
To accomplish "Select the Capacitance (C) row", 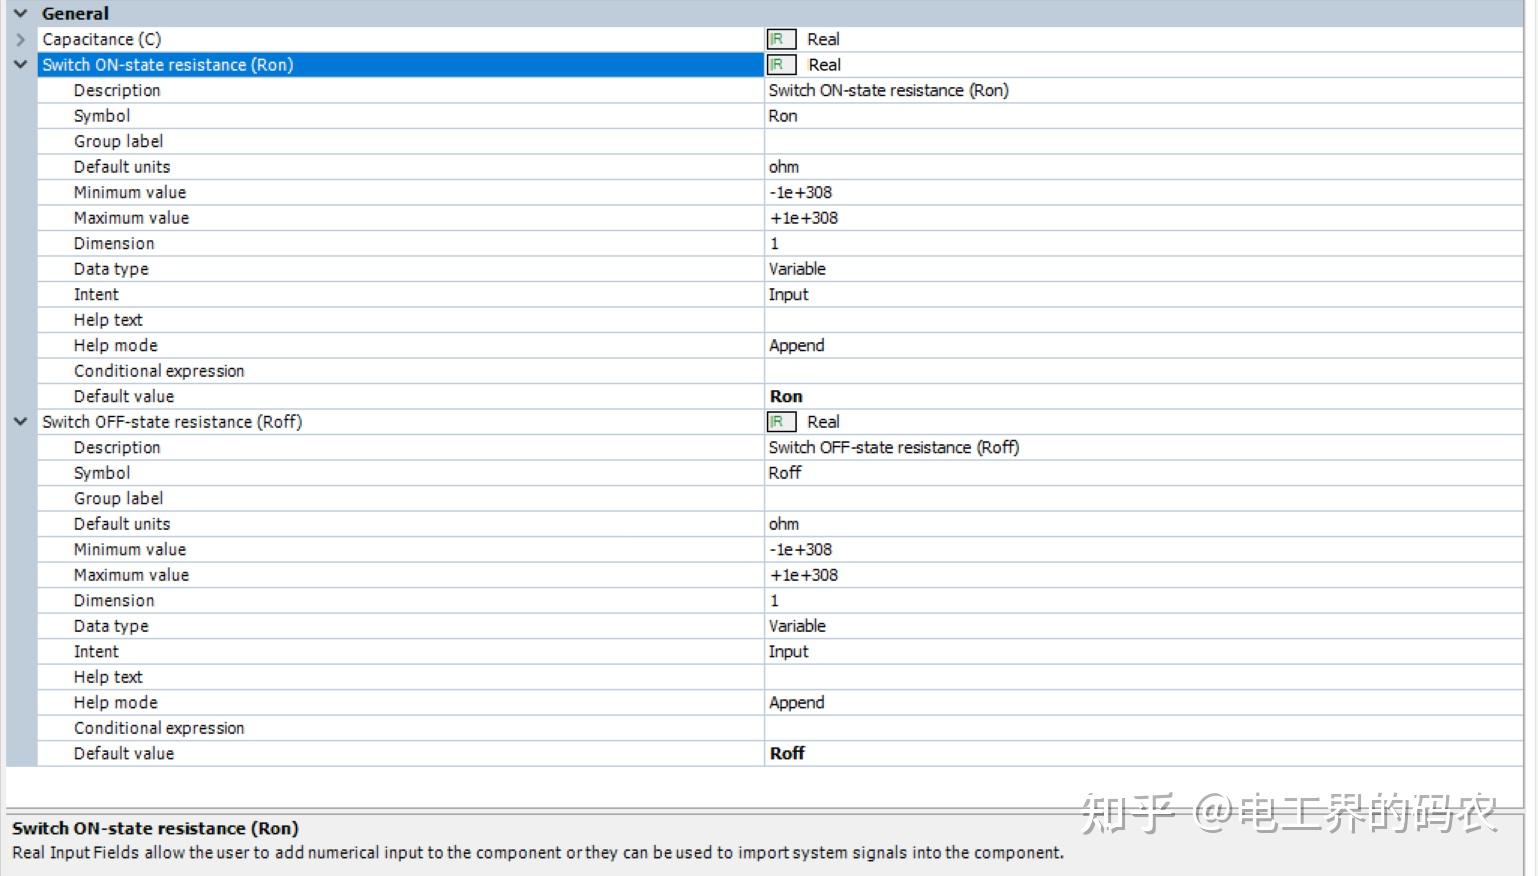I will [x=300, y=39].
